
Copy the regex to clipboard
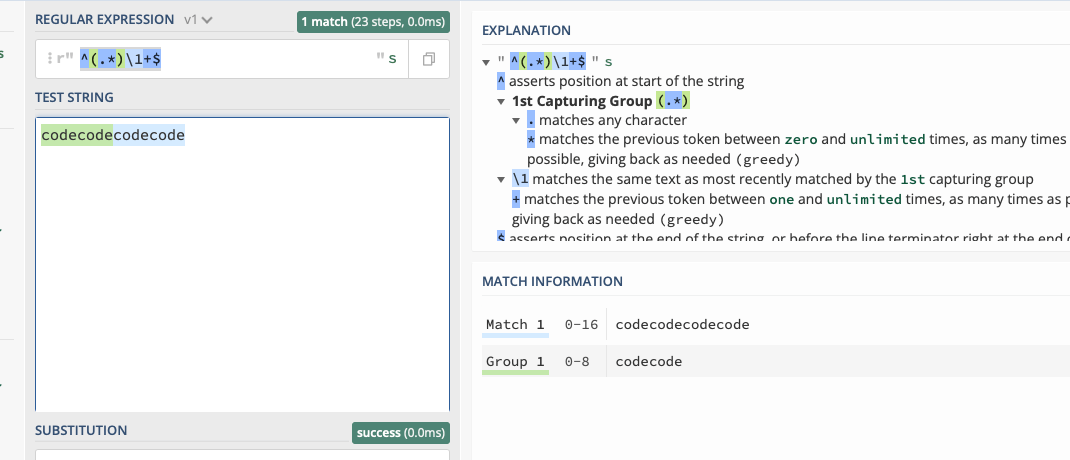(429, 59)
